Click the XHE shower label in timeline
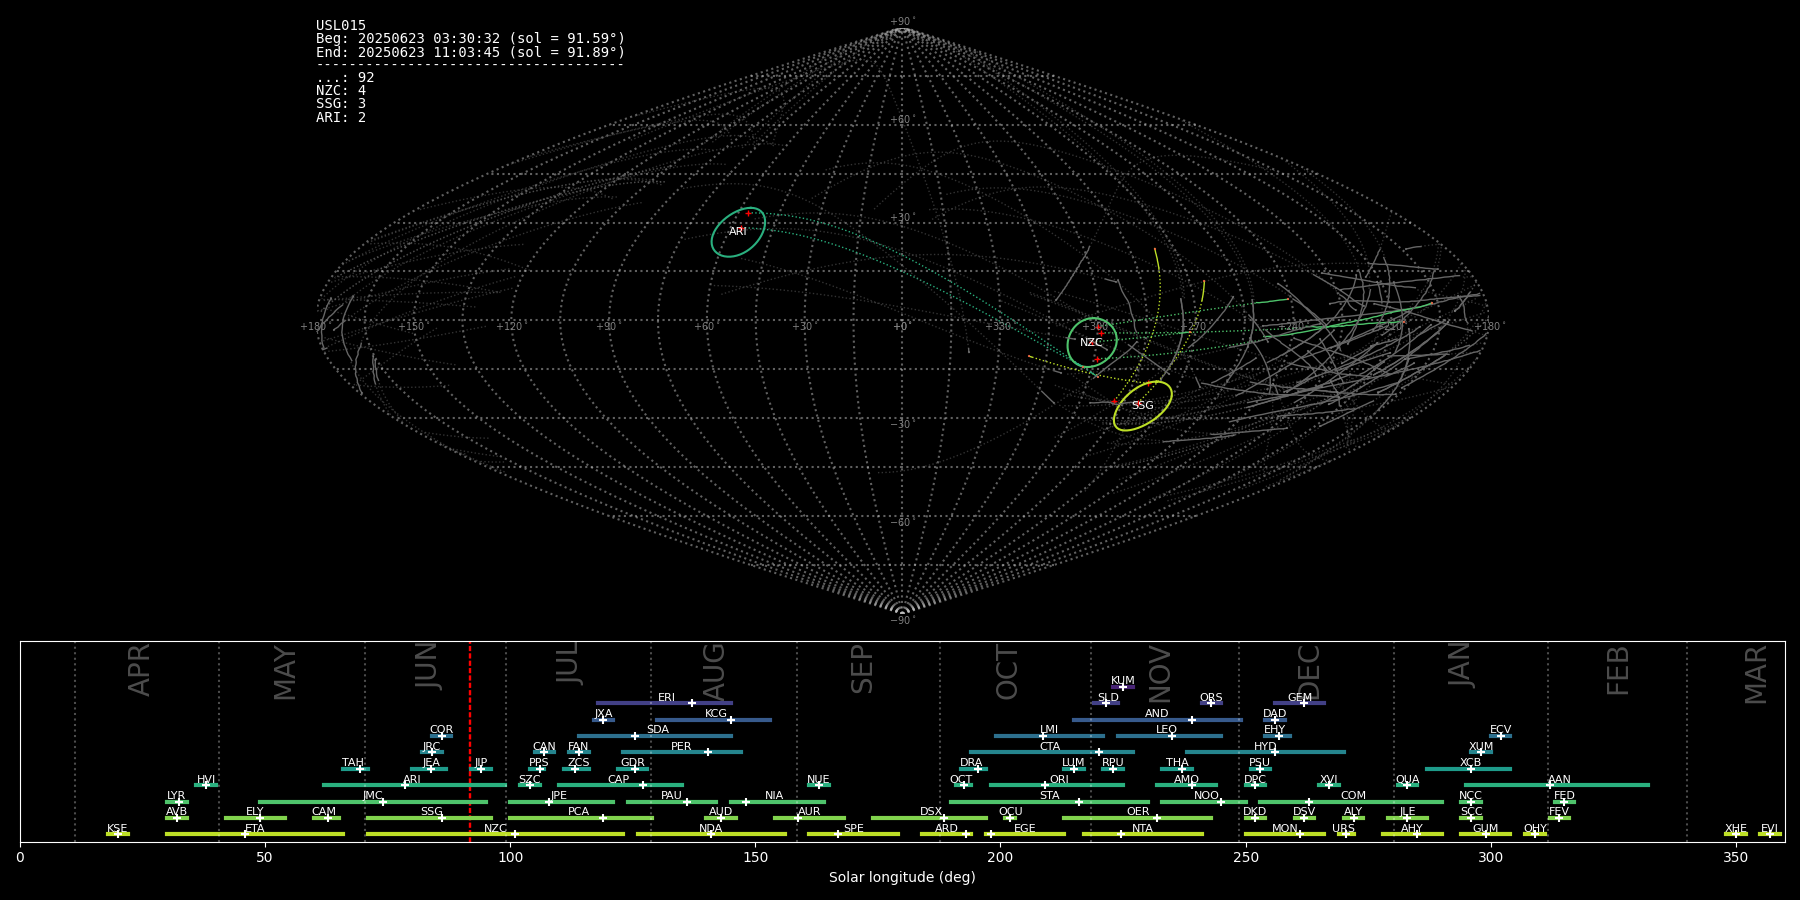1800x900 pixels. [1736, 829]
